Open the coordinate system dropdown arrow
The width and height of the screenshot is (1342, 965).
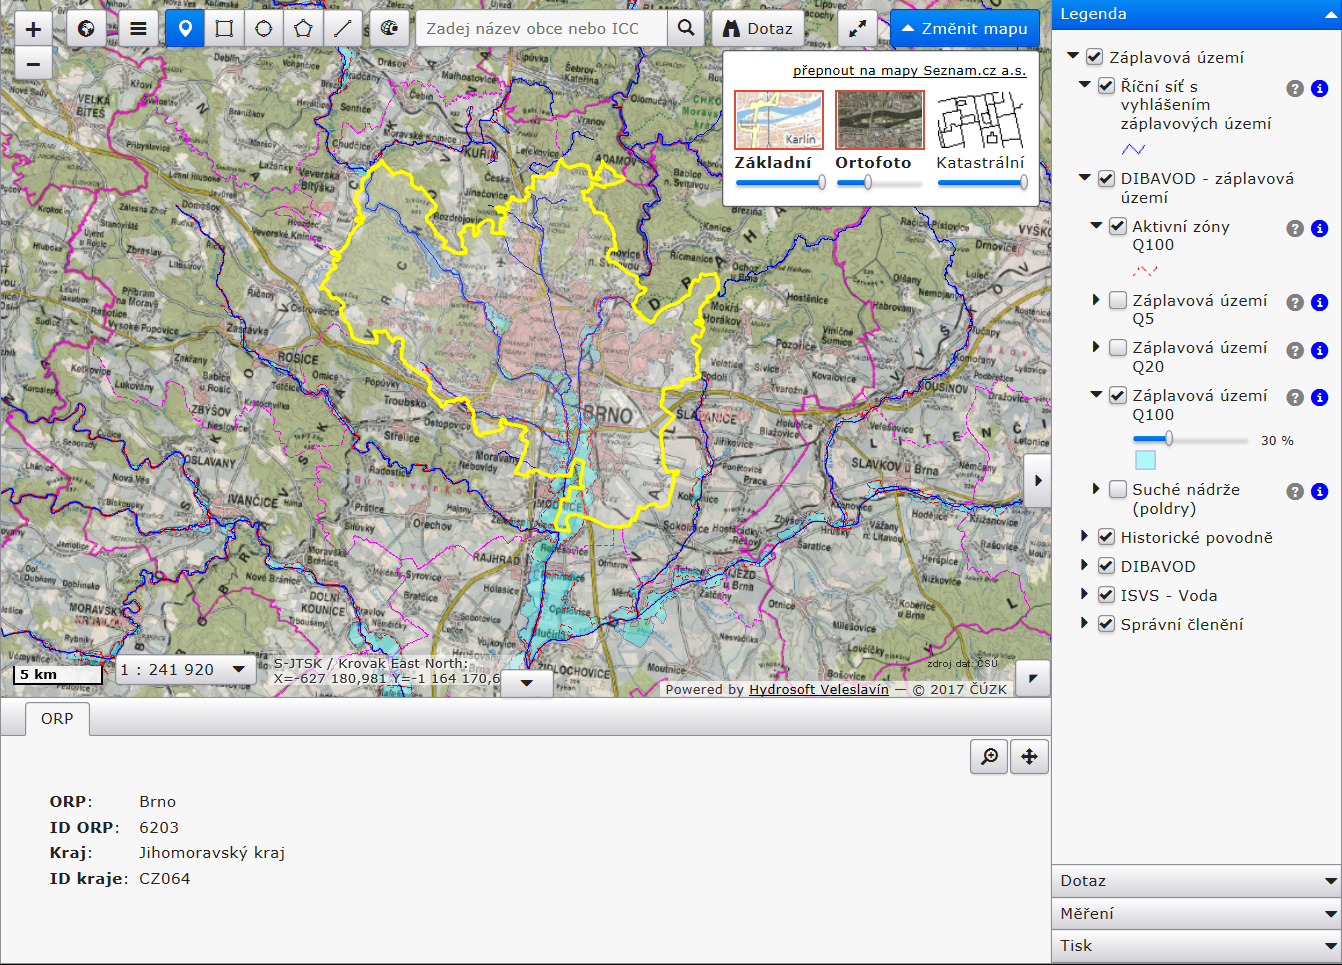527,684
